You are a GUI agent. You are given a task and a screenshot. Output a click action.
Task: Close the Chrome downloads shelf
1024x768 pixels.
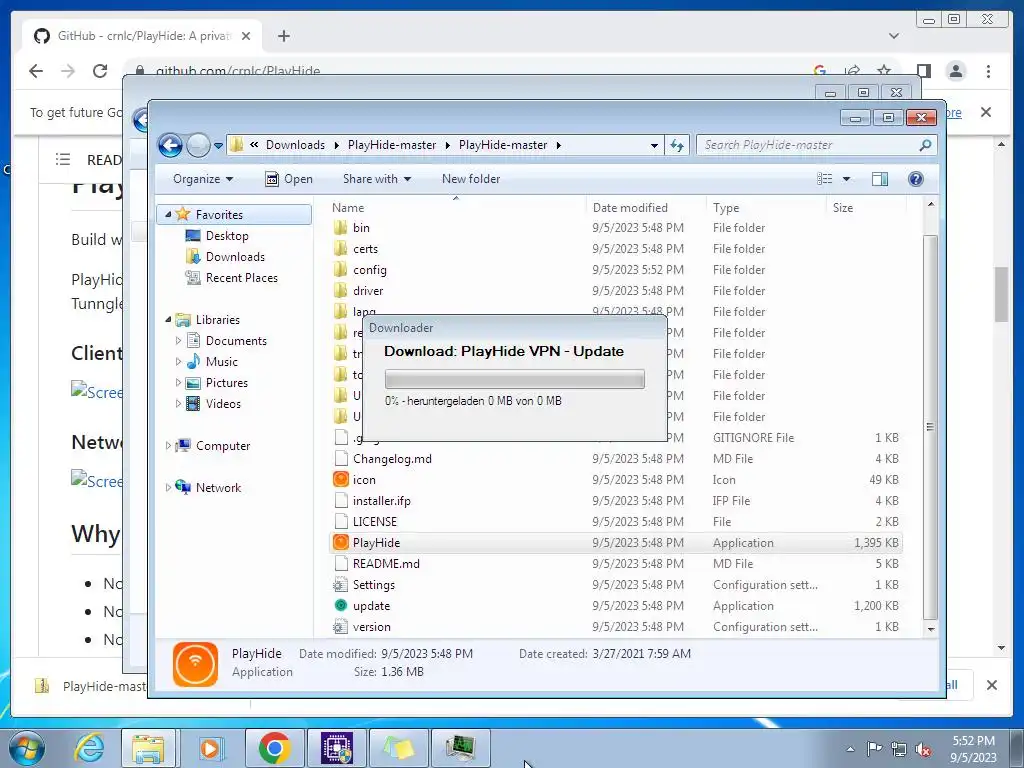[991, 685]
